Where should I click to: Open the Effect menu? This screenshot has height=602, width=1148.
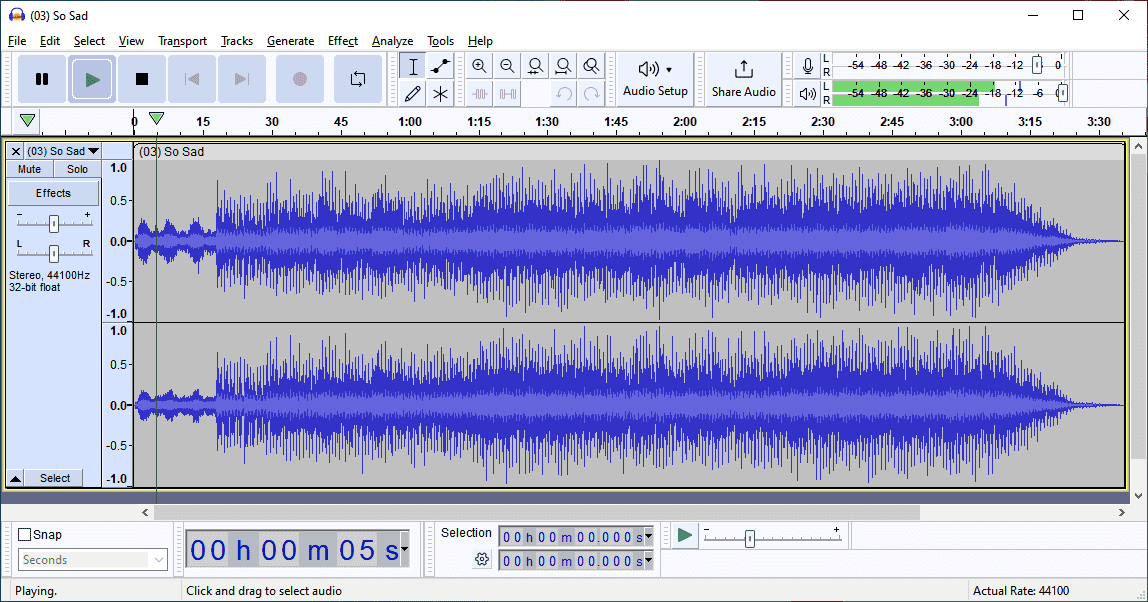pyautogui.click(x=343, y=41)
